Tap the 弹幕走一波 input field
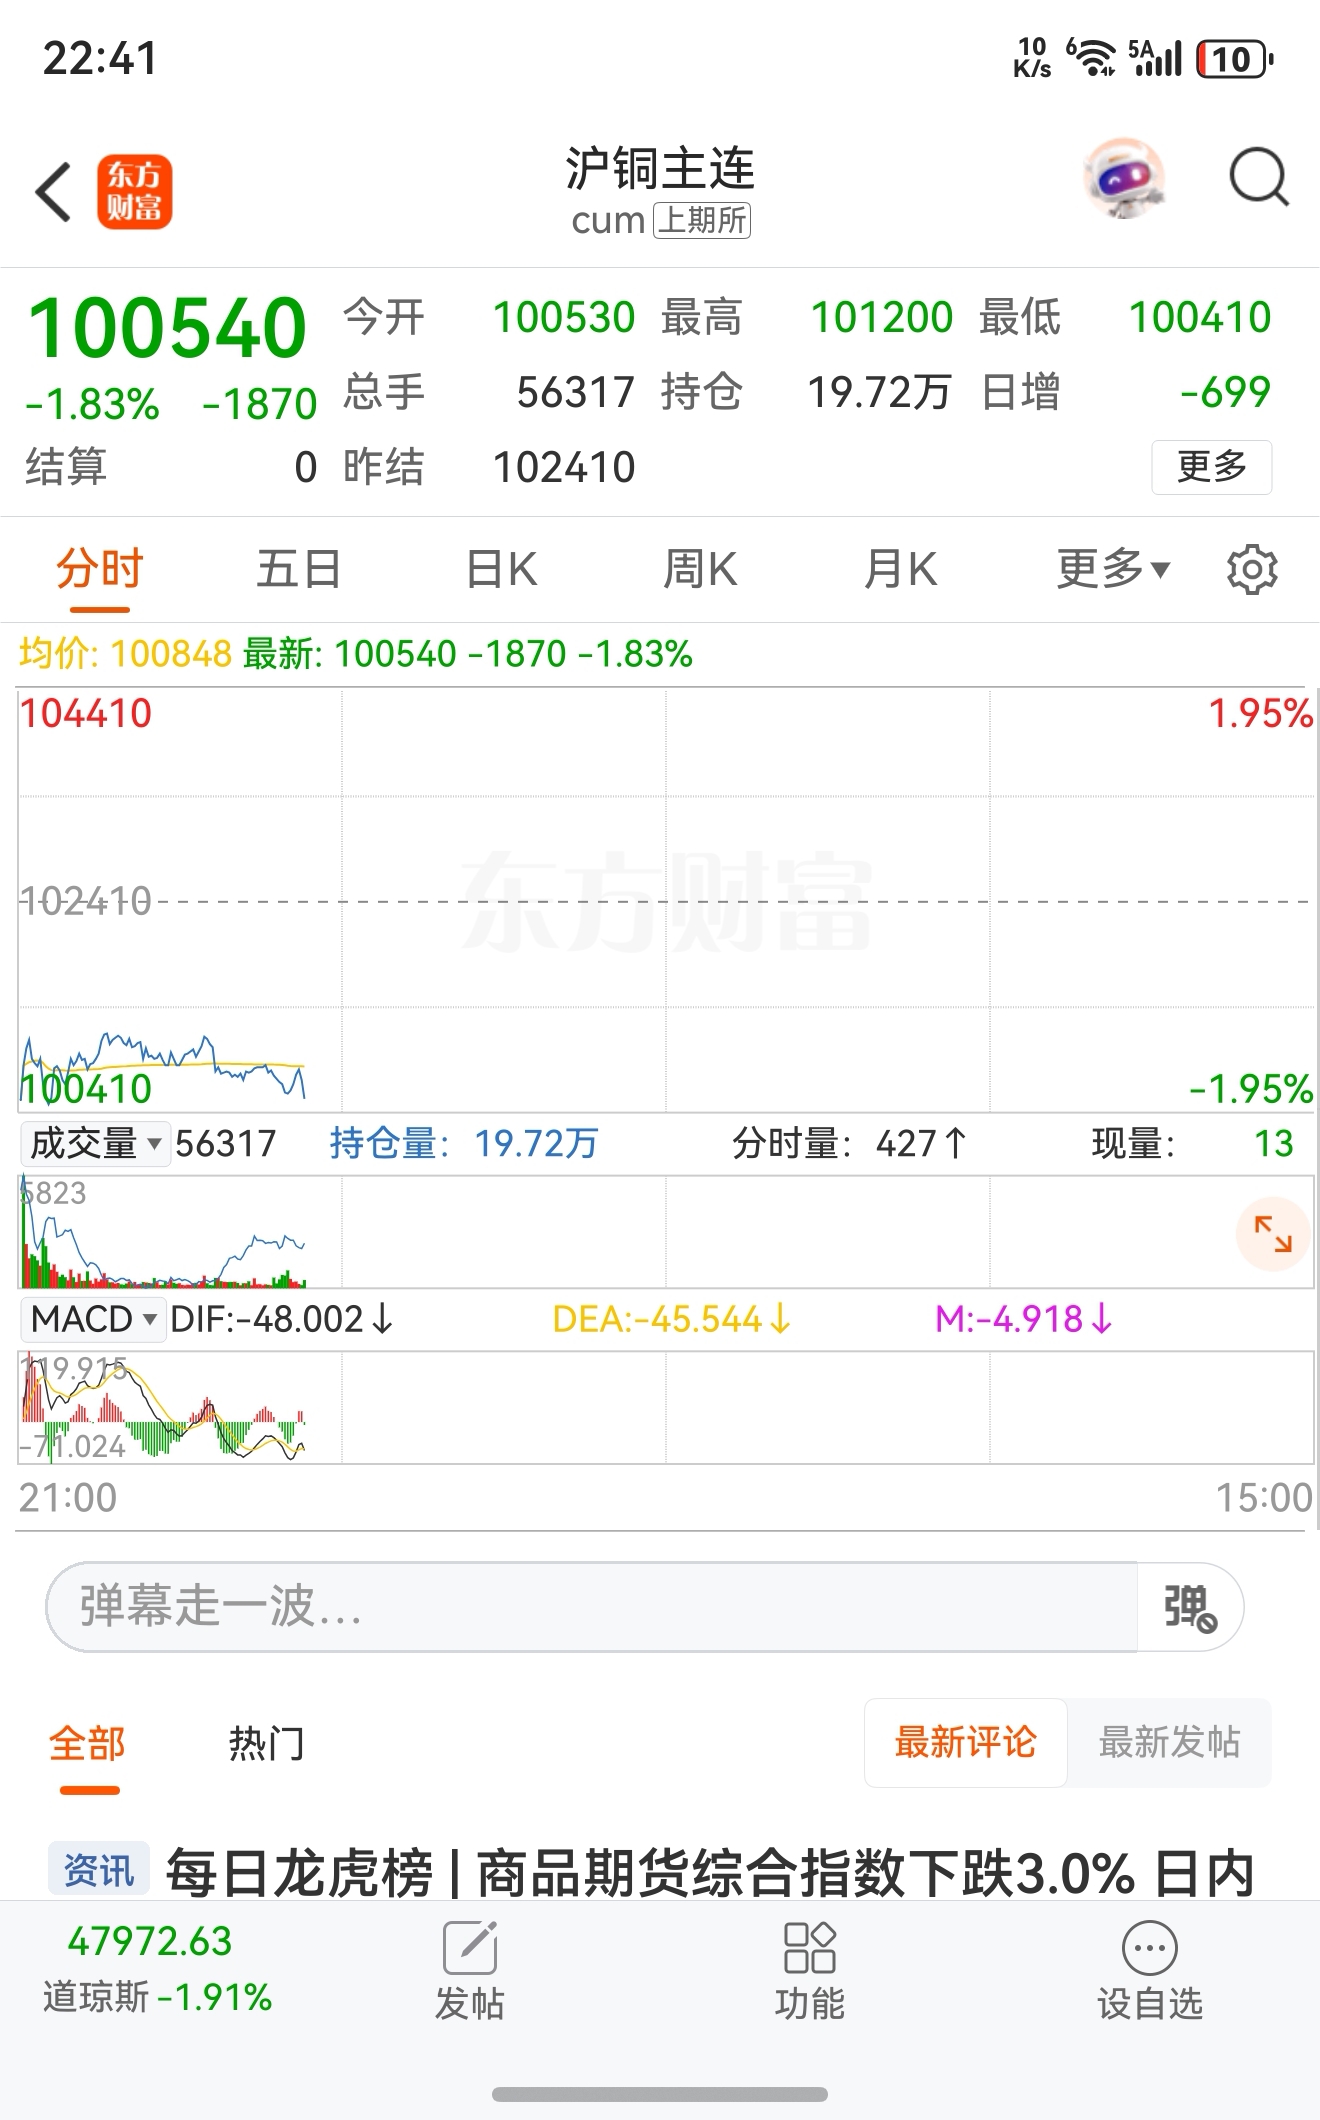The height and width of the screenshot is (2120, 1320). pyautogui.click(x=590, y=1608)
